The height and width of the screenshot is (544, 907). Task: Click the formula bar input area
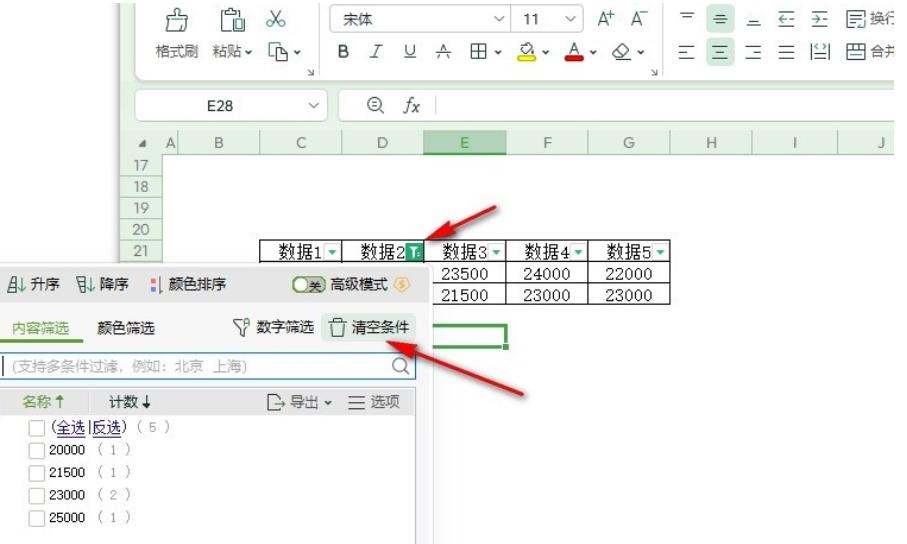point(665,105)
